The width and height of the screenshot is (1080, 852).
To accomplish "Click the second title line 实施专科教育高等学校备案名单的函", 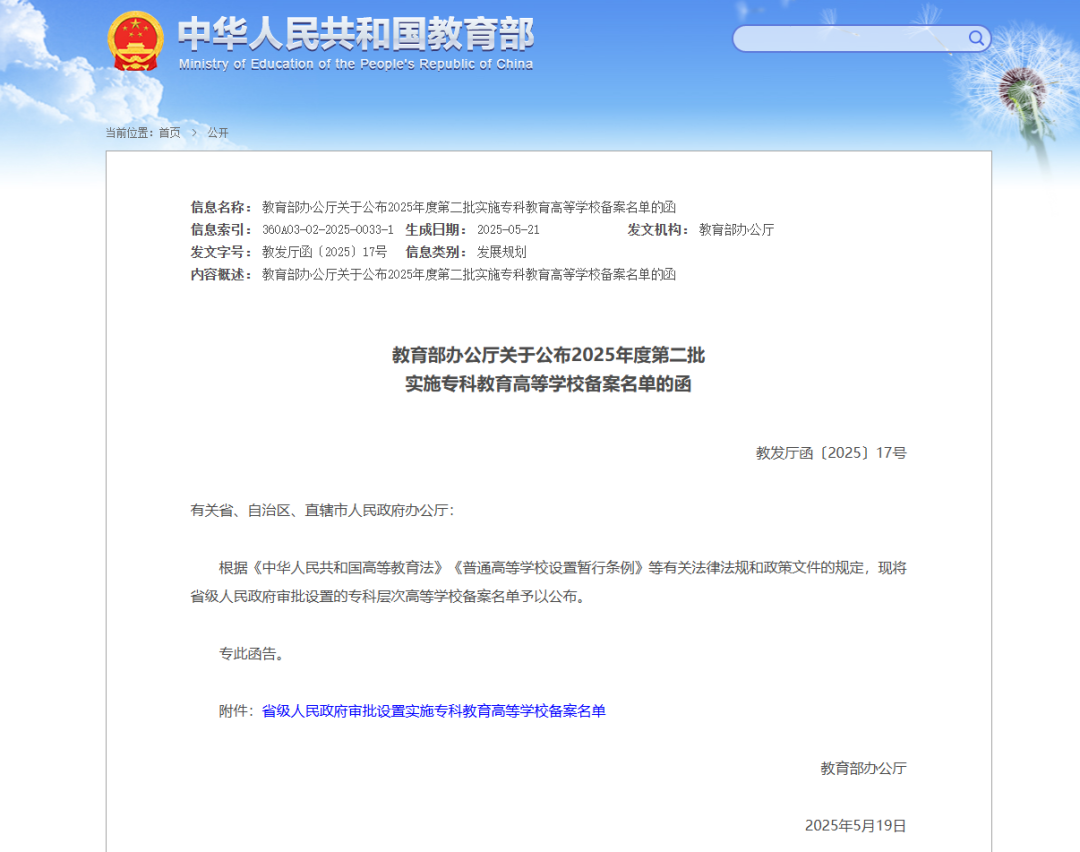I will tap(548, 384).
